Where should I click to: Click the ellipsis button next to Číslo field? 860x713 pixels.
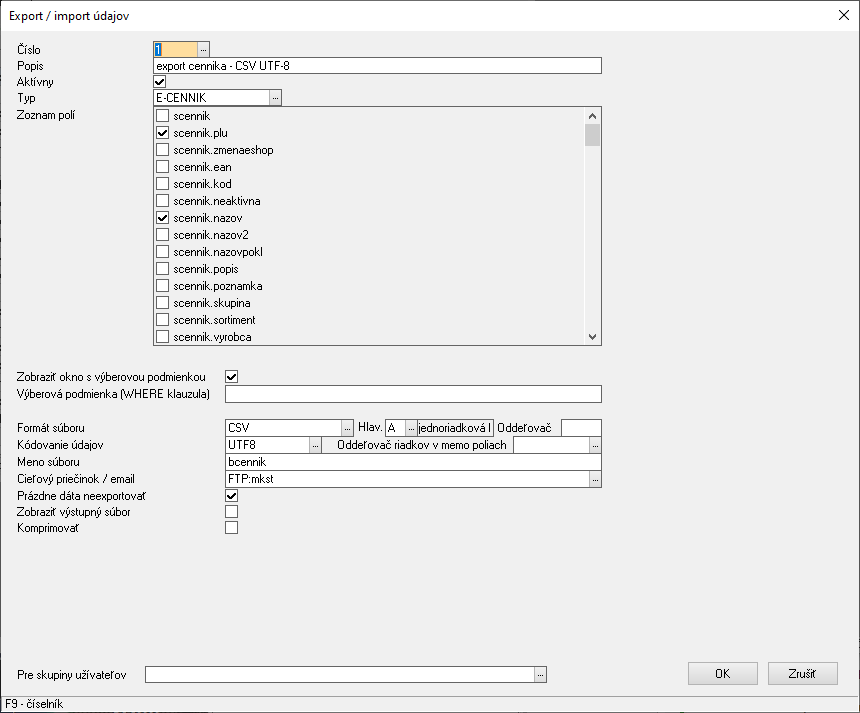tap(203, 48)
